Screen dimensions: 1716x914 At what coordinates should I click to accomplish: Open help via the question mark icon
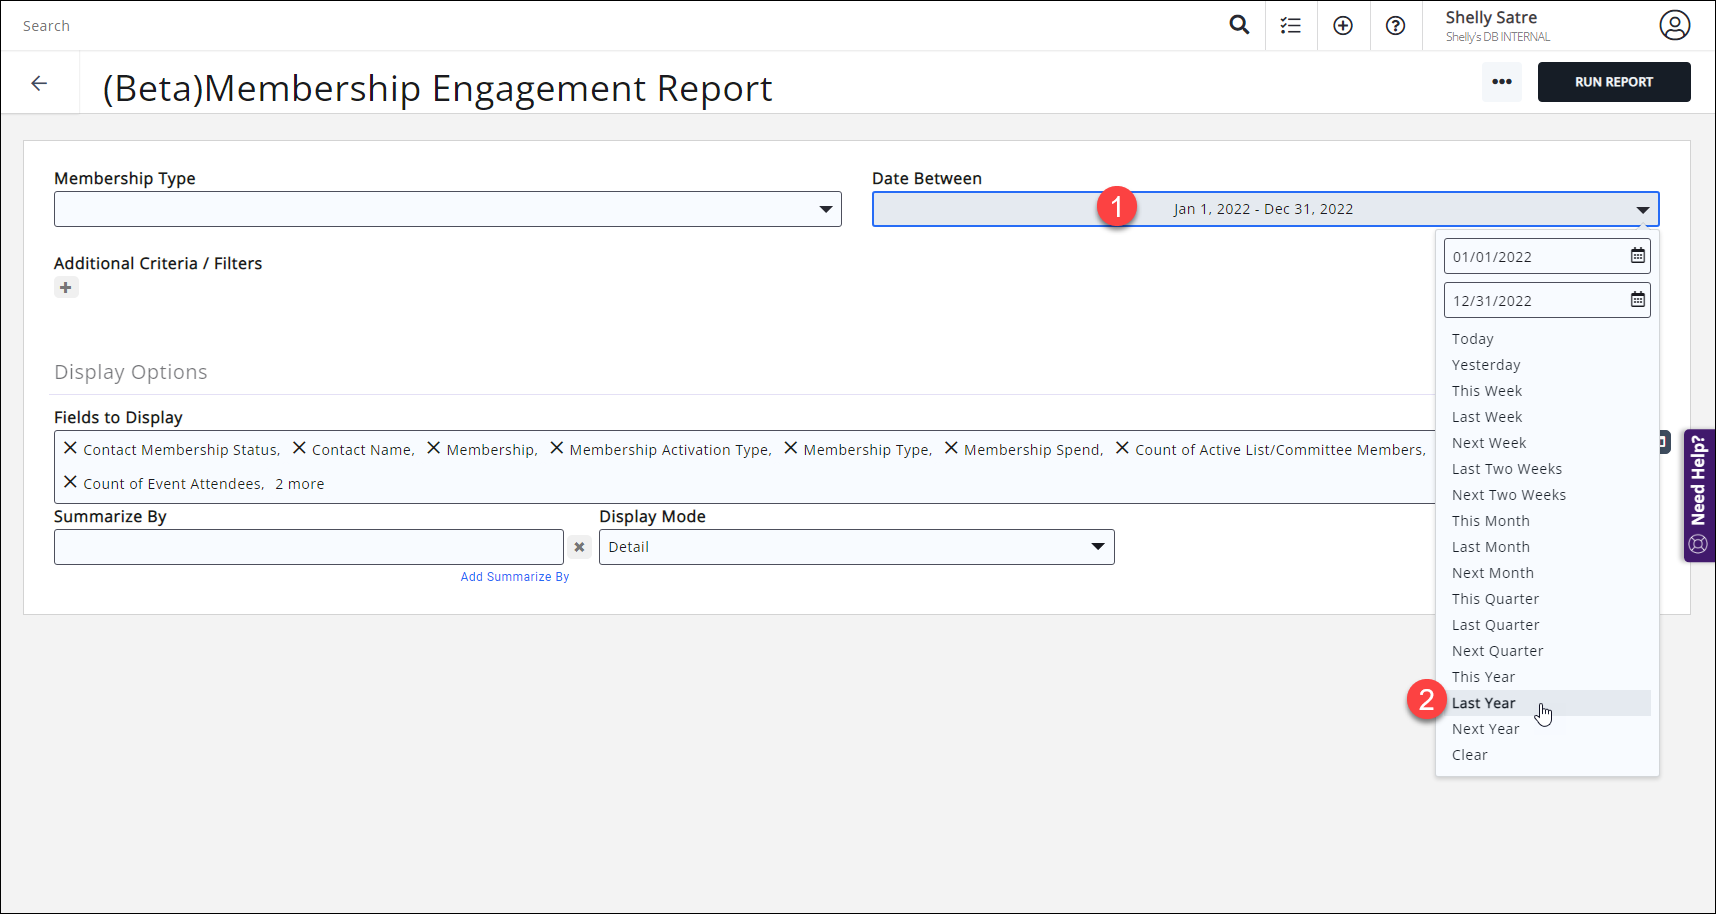coord(1396,25)
